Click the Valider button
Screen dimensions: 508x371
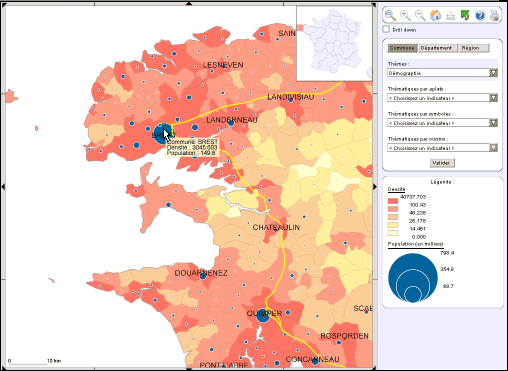coord(442,163)
